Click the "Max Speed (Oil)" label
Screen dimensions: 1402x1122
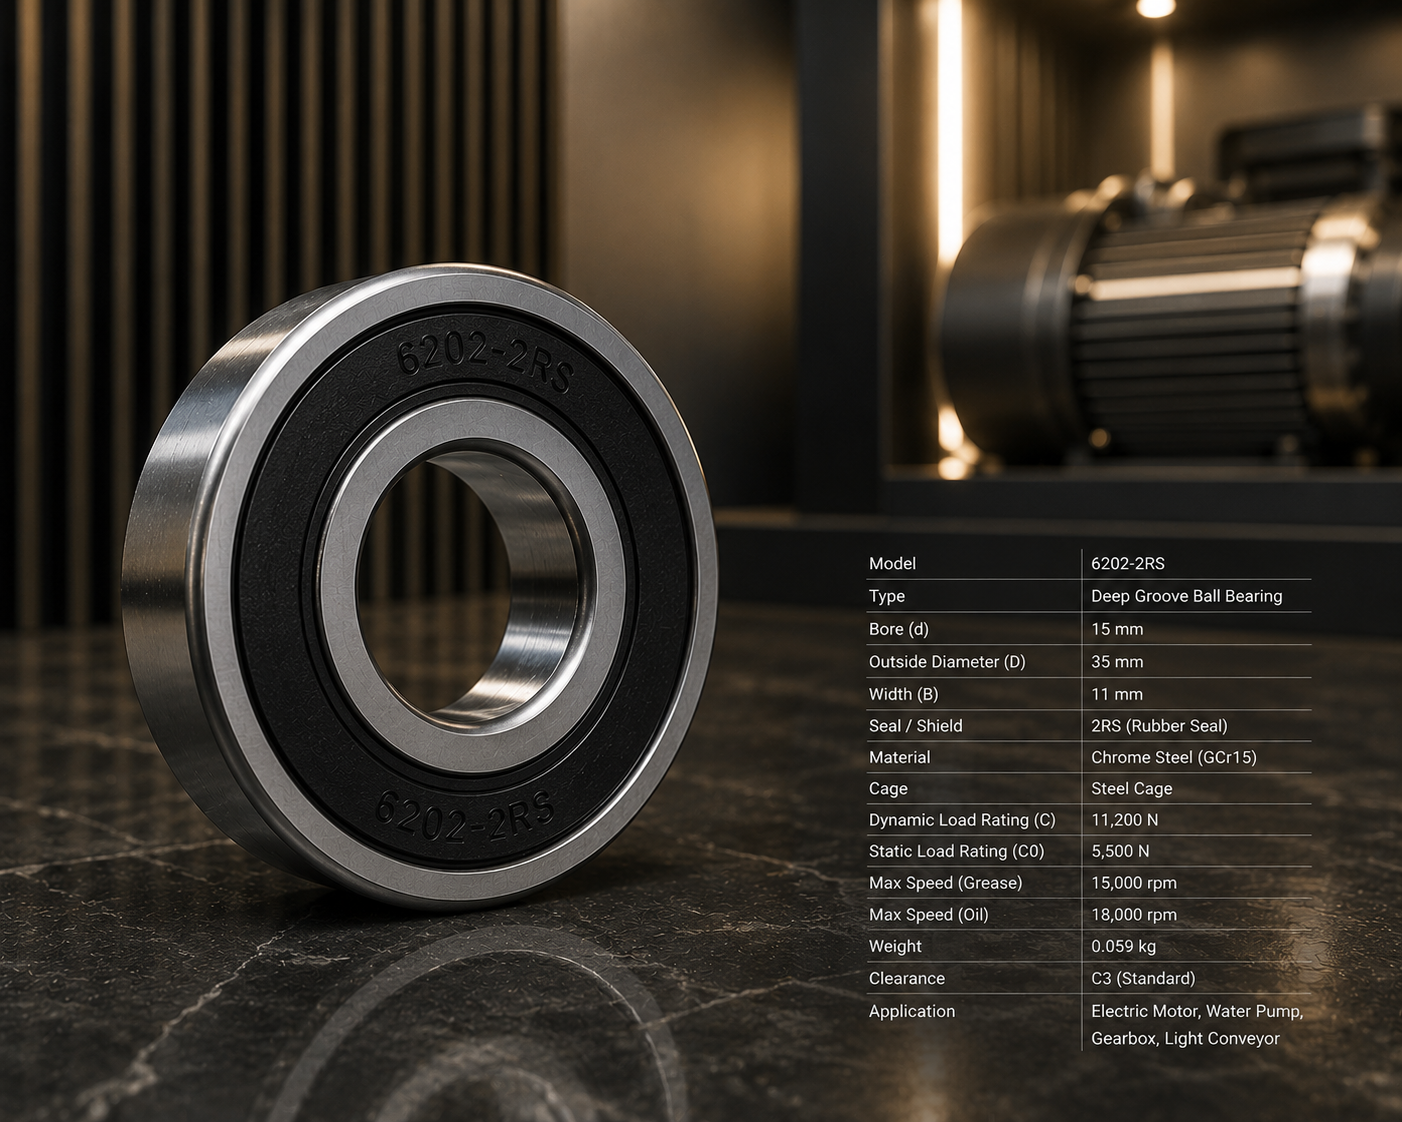tap(929, 915)
